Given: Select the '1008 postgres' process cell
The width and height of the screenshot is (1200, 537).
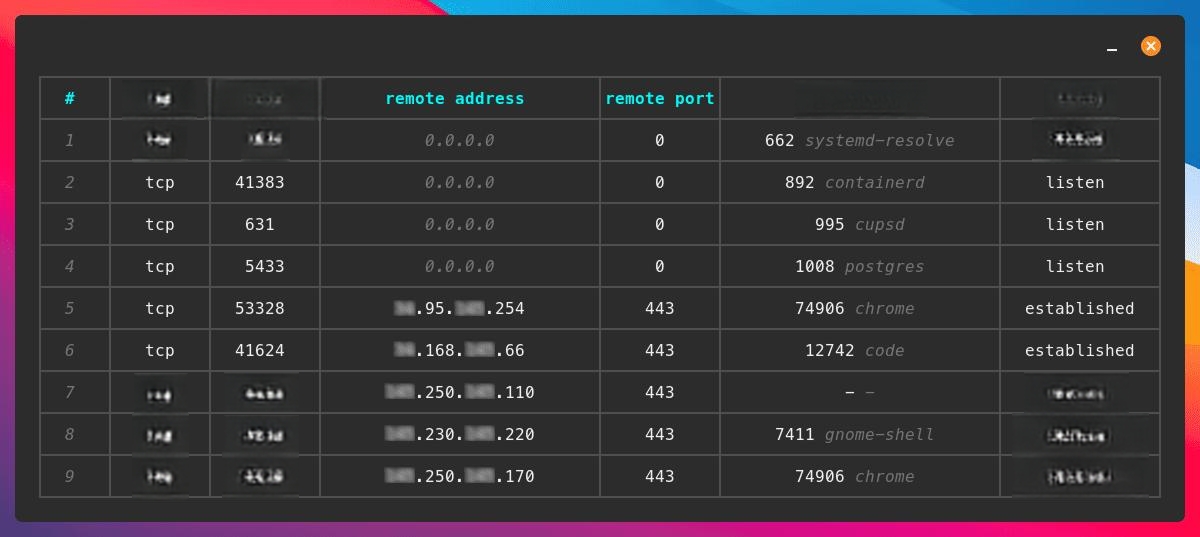Looking at the screenshot, I should click(x=860, y=266).
